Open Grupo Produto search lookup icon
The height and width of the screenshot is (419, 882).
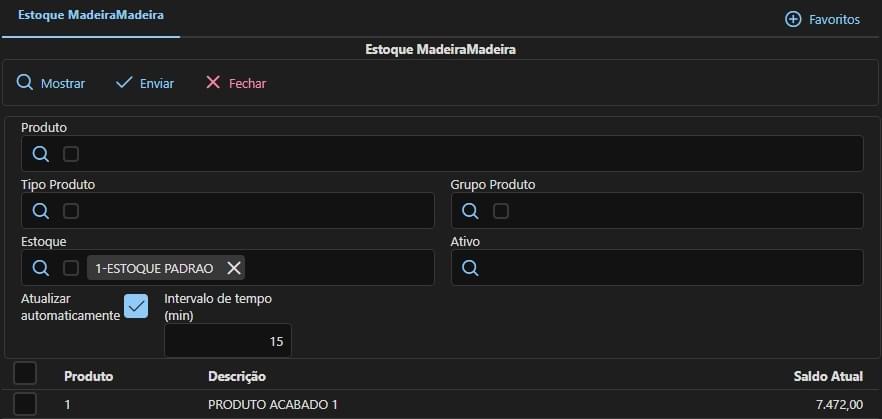[470, 211]
